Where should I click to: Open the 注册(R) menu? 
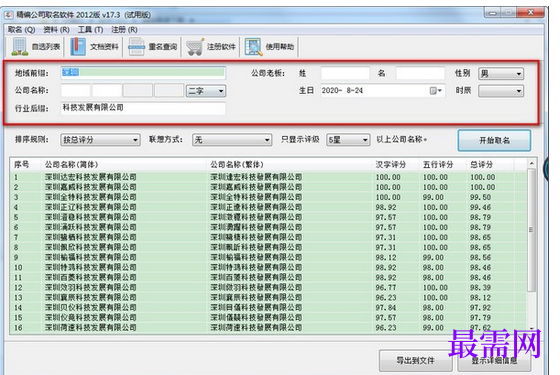(x=124, y=30)
